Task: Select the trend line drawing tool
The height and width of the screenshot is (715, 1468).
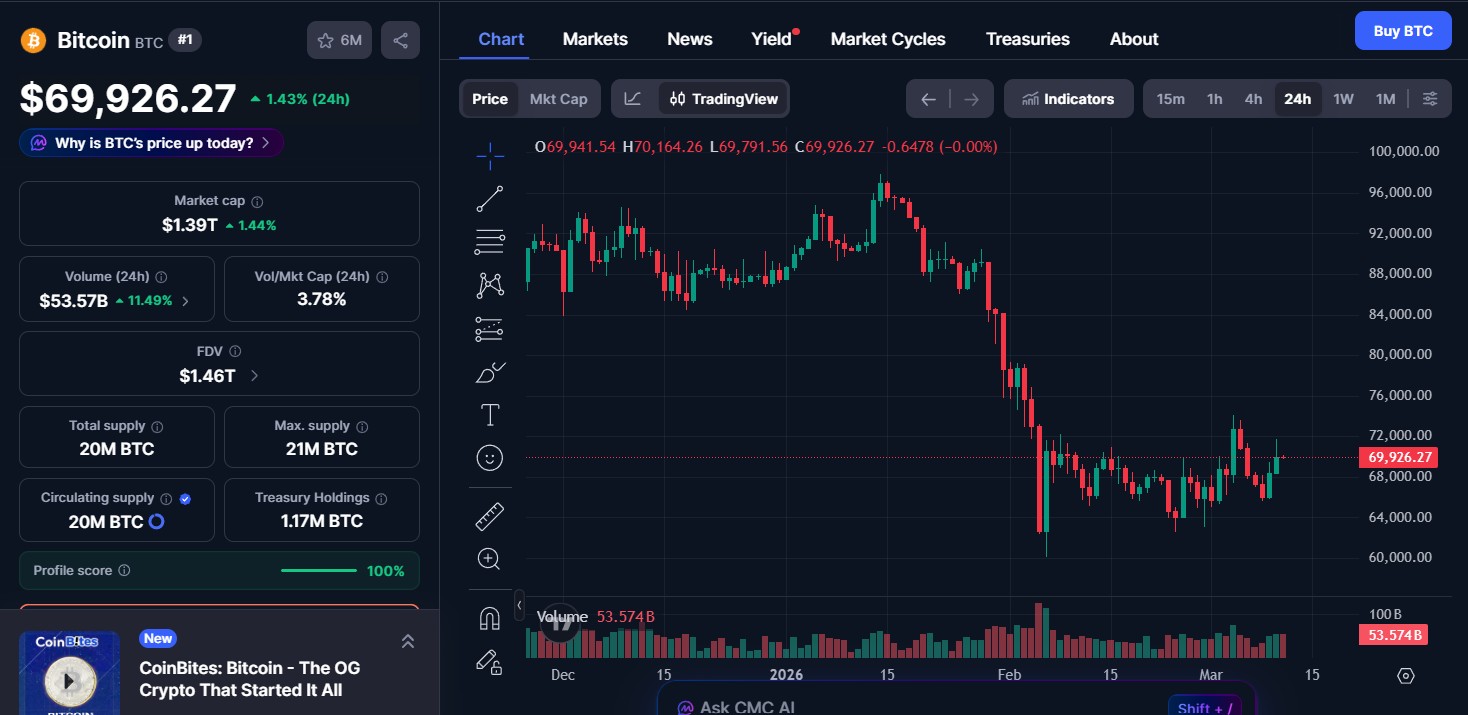Action: (x=490, y=198)
